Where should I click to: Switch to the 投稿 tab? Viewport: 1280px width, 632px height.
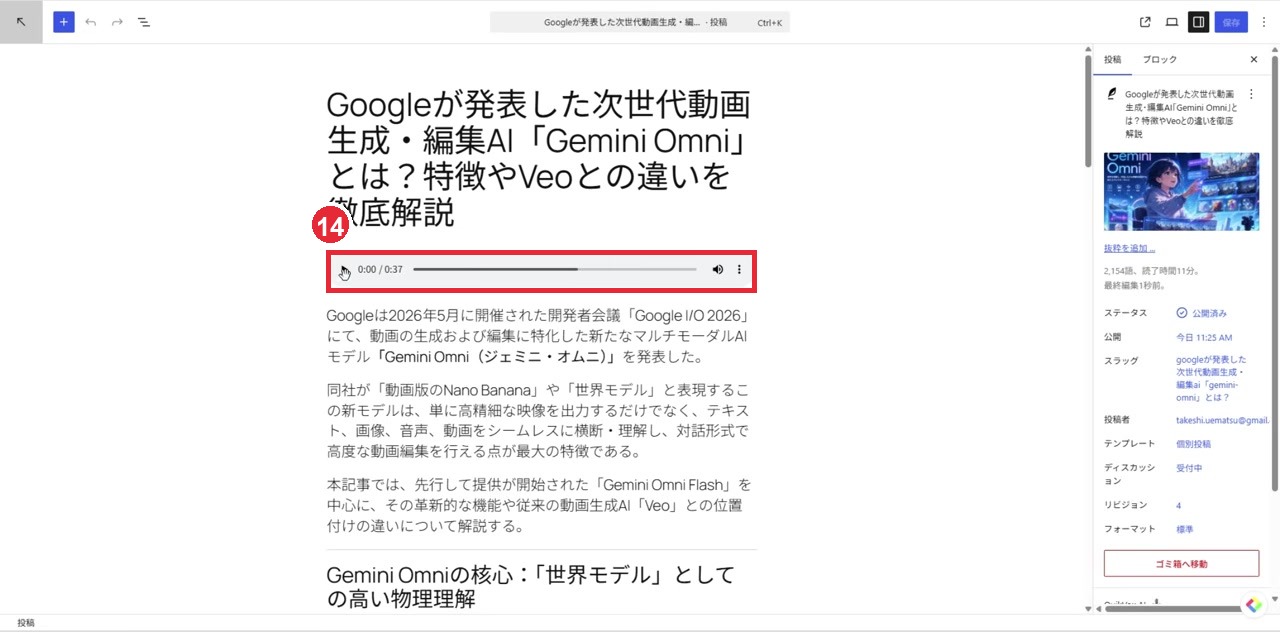click(x=1113, y=60)
